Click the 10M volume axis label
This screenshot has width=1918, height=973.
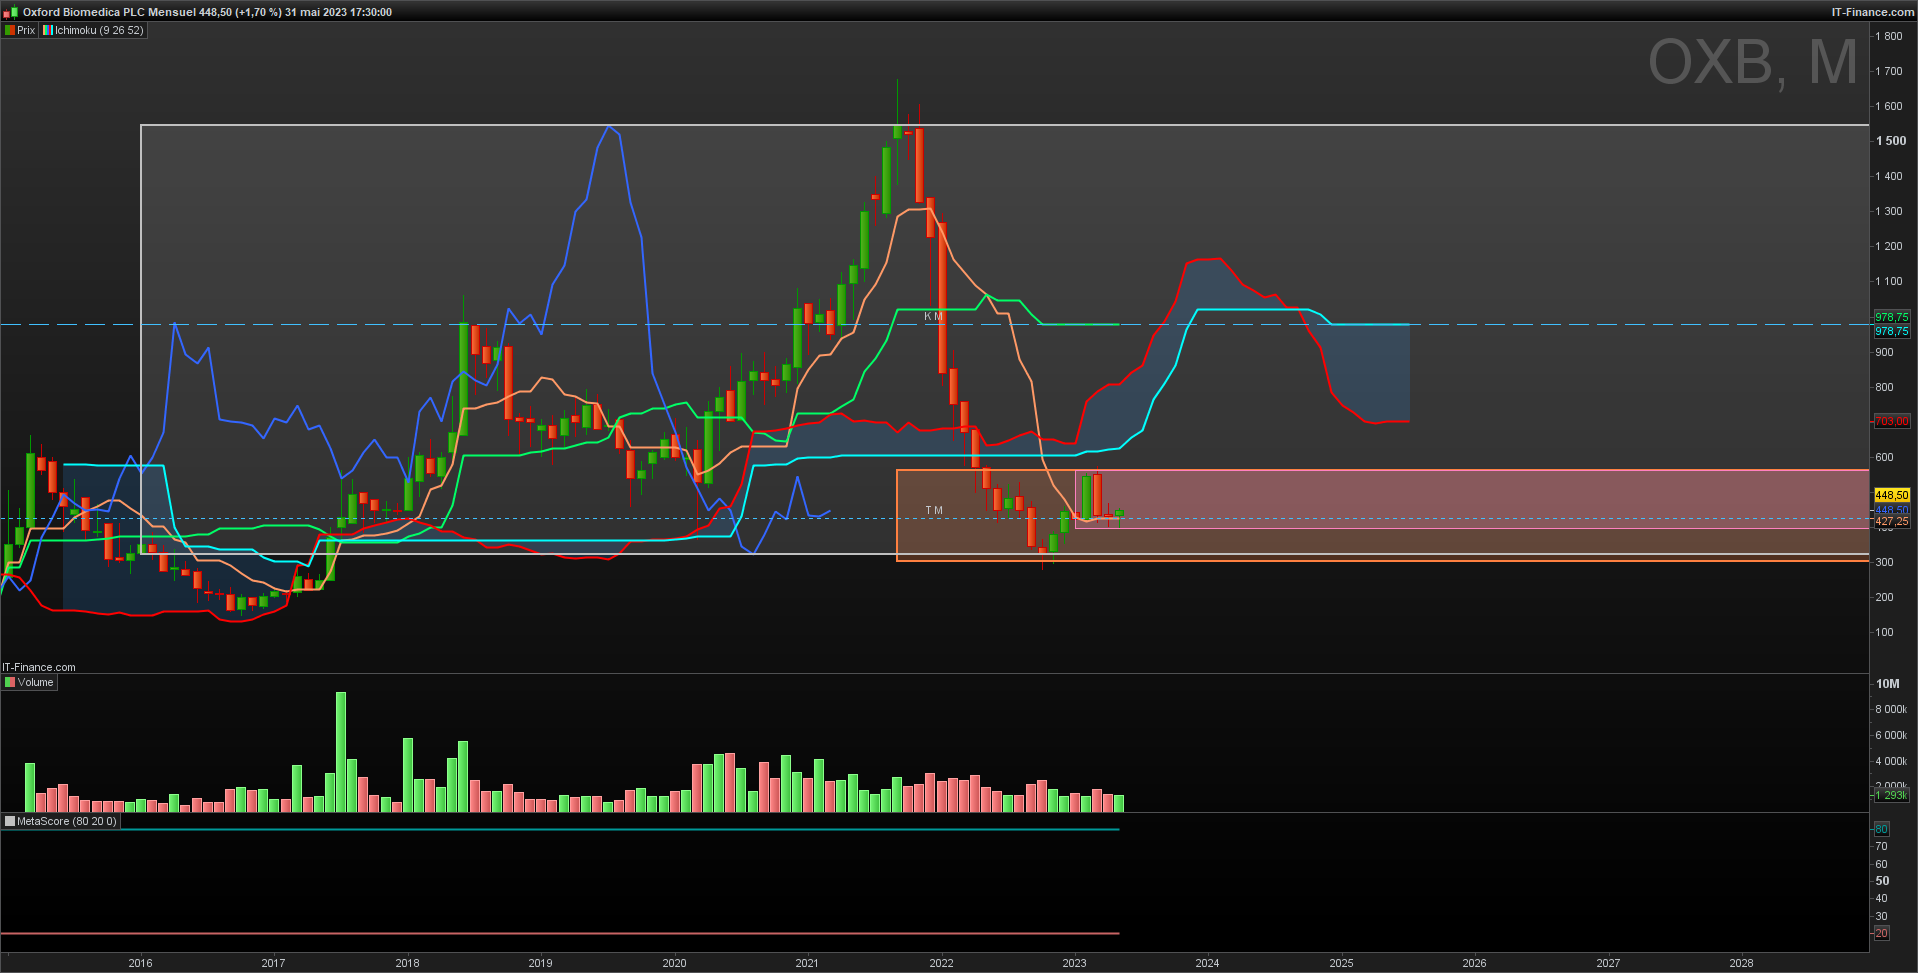click(1888, 684)
